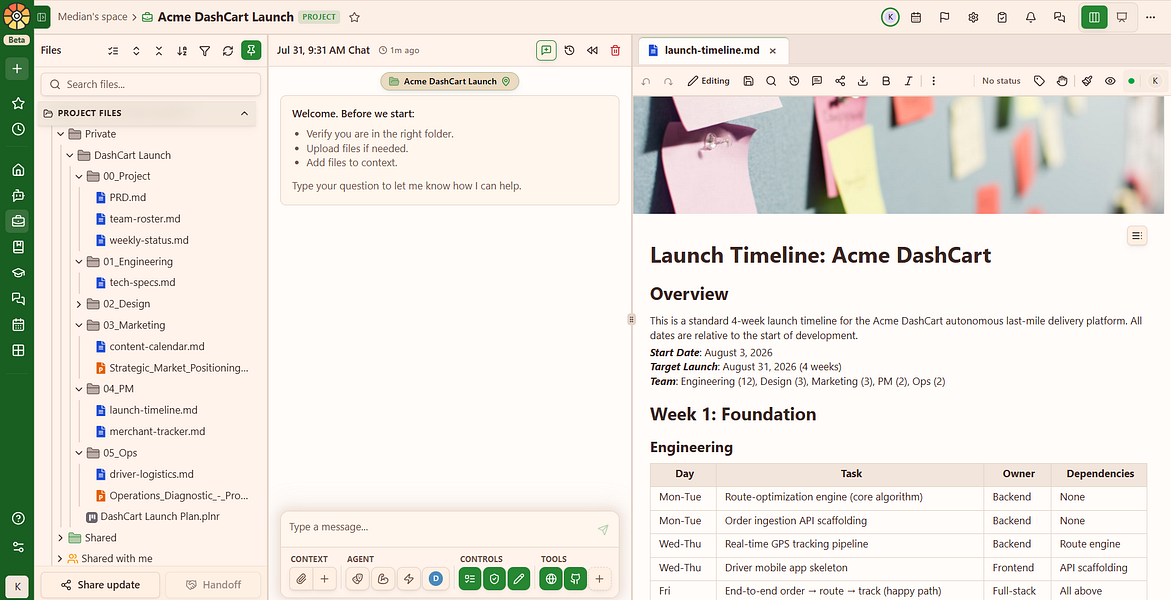Open the clipboard checklist icon in top bar
The width and height of the screenshot is (1171, 600).
pos(1002,17)
